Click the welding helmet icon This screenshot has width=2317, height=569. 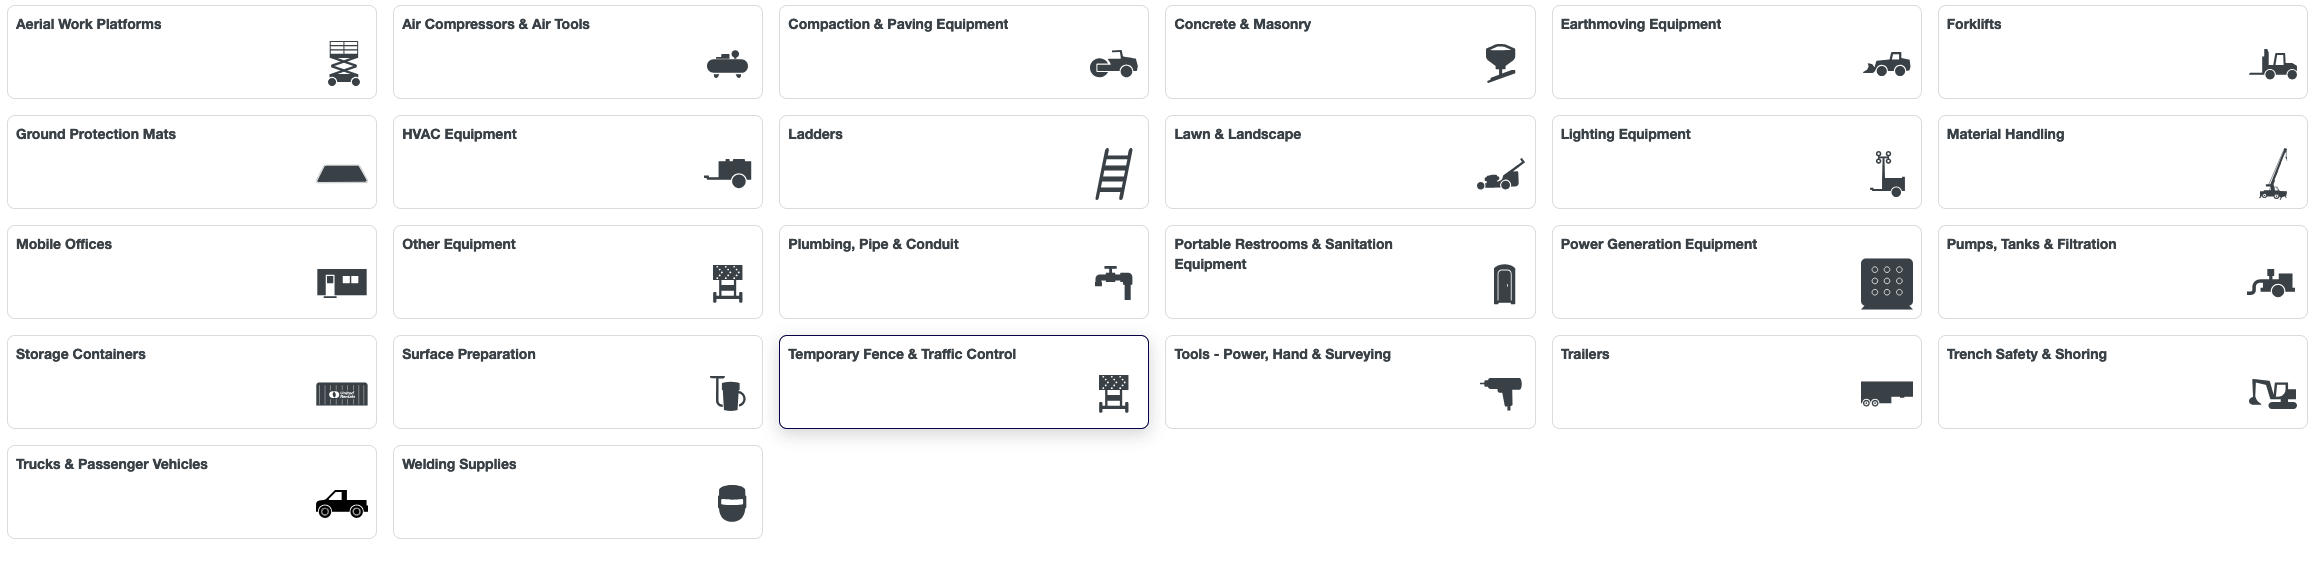732,503
